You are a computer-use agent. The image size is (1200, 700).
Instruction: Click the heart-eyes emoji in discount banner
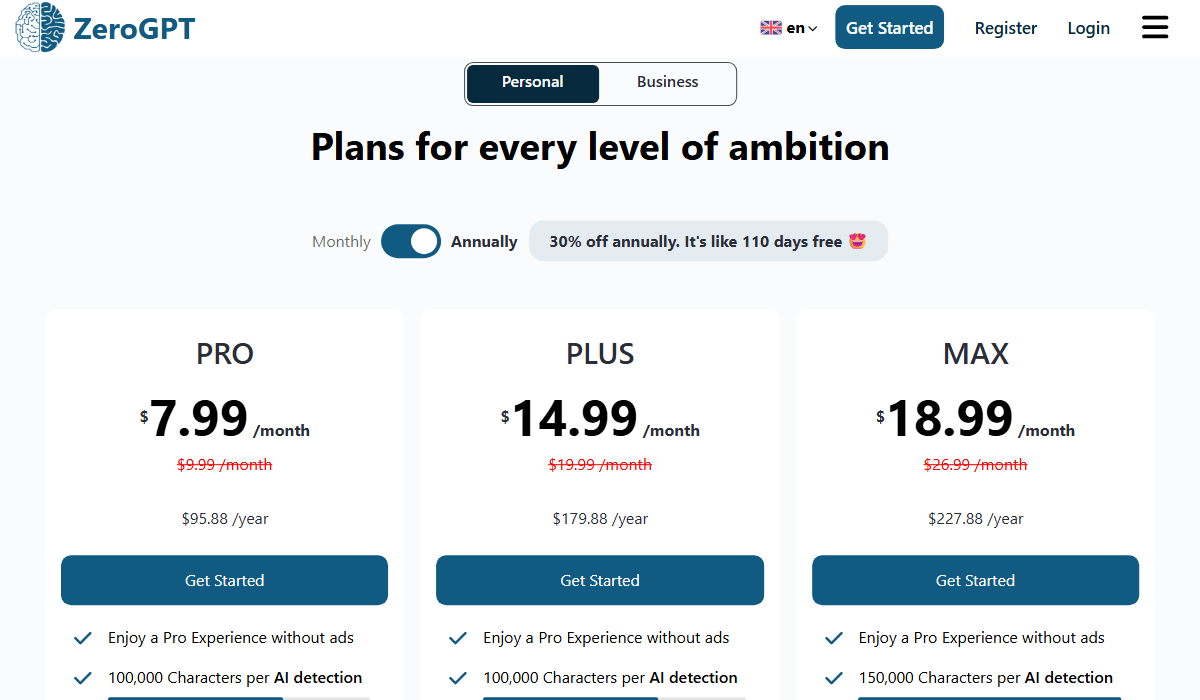pyautogui.click(x=857, y=241)
